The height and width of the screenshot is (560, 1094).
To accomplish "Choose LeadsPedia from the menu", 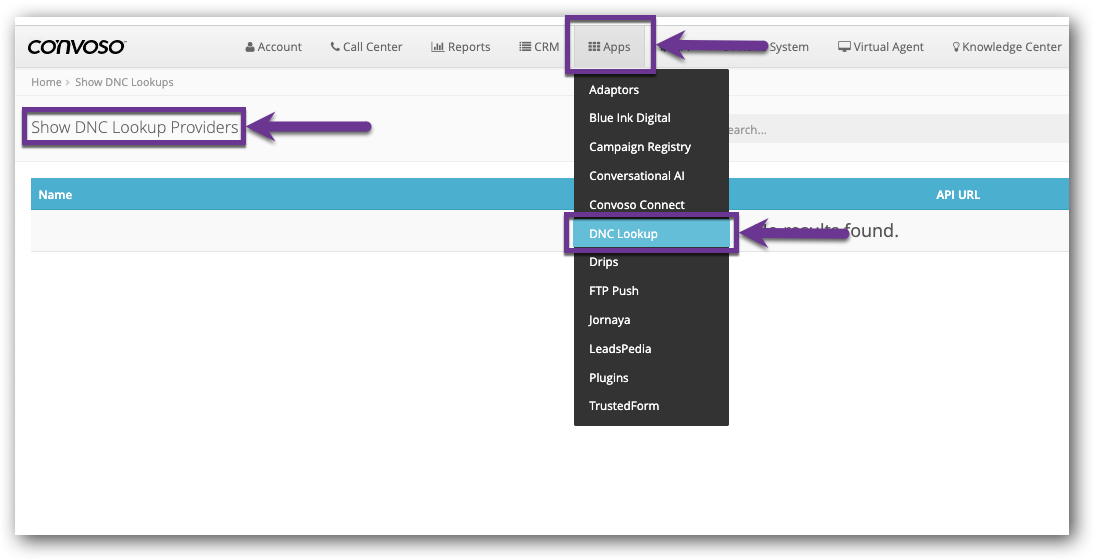I will (651, 349).
